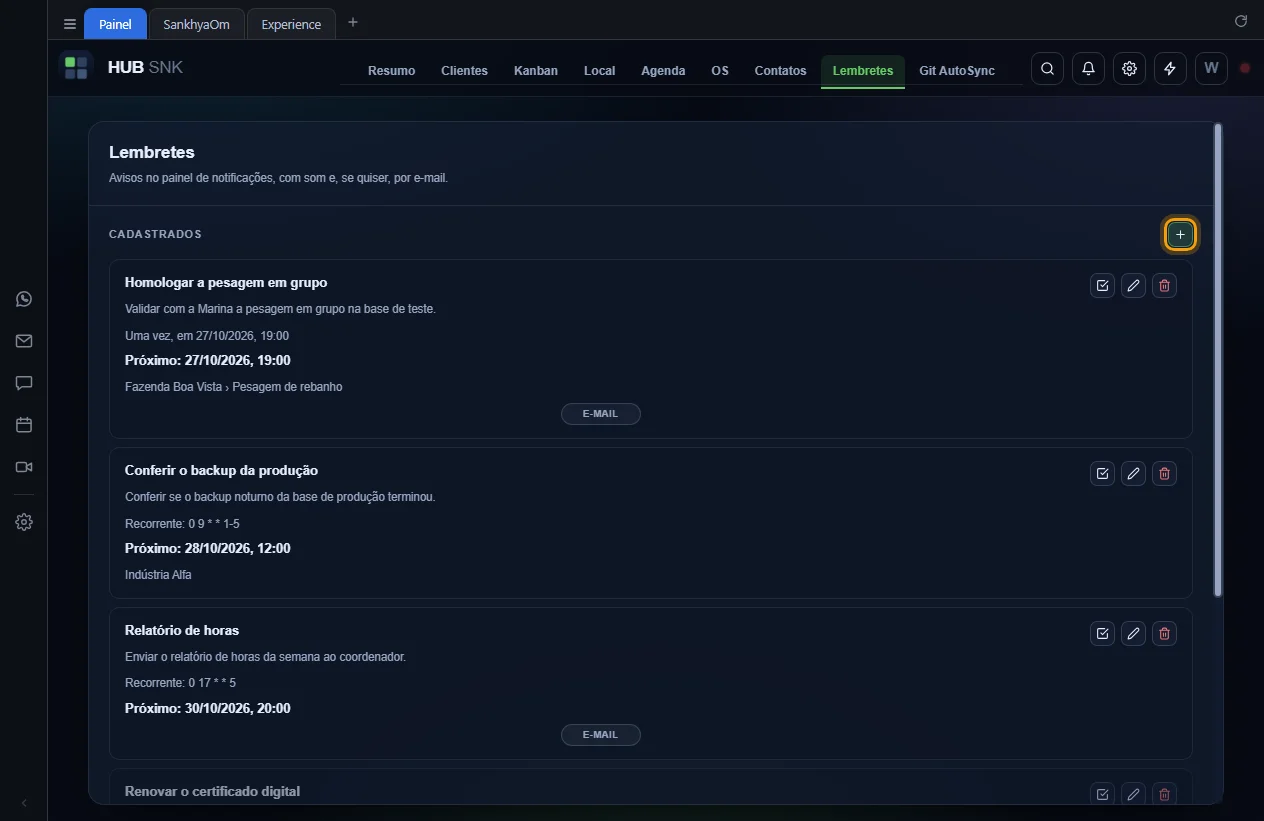Open the Agenda navigation tab

[663, 71]
